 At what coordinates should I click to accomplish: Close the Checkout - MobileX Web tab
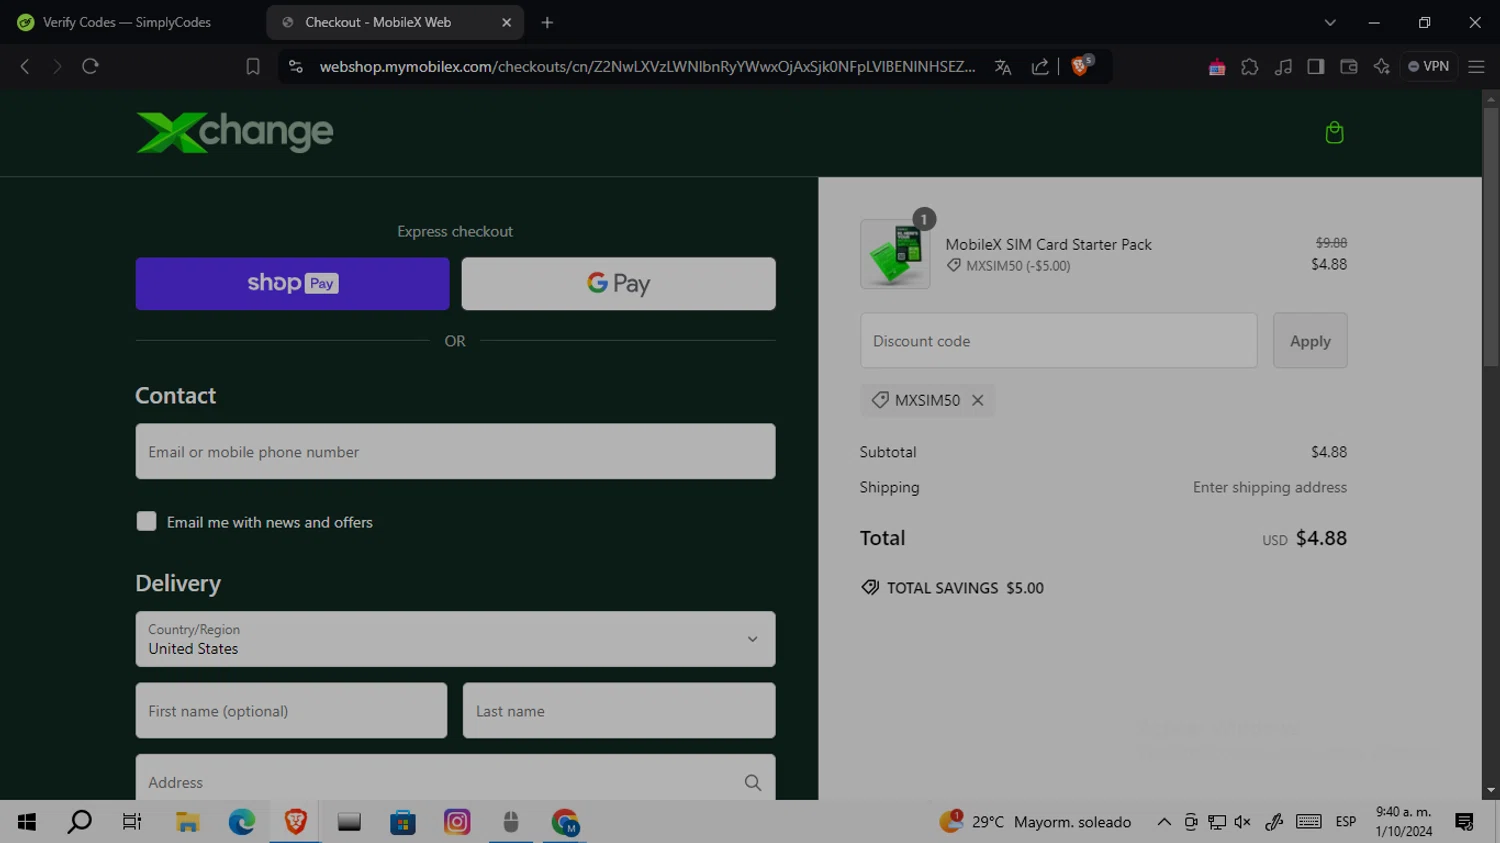(506, 22)
